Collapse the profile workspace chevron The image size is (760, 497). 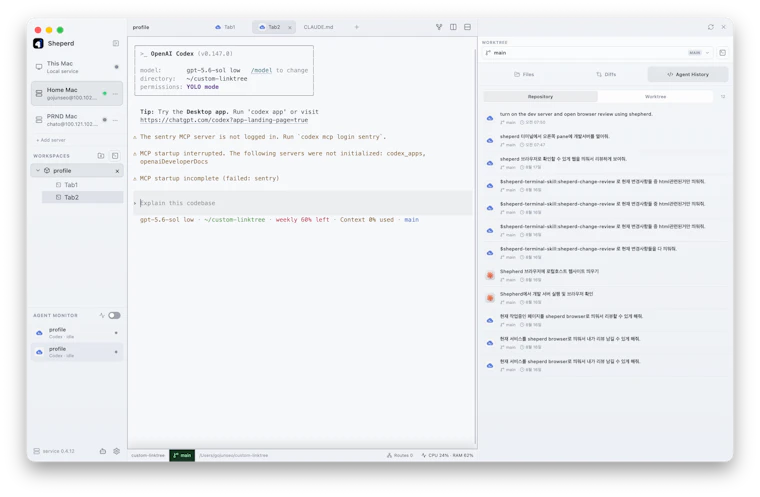(38, 171)
